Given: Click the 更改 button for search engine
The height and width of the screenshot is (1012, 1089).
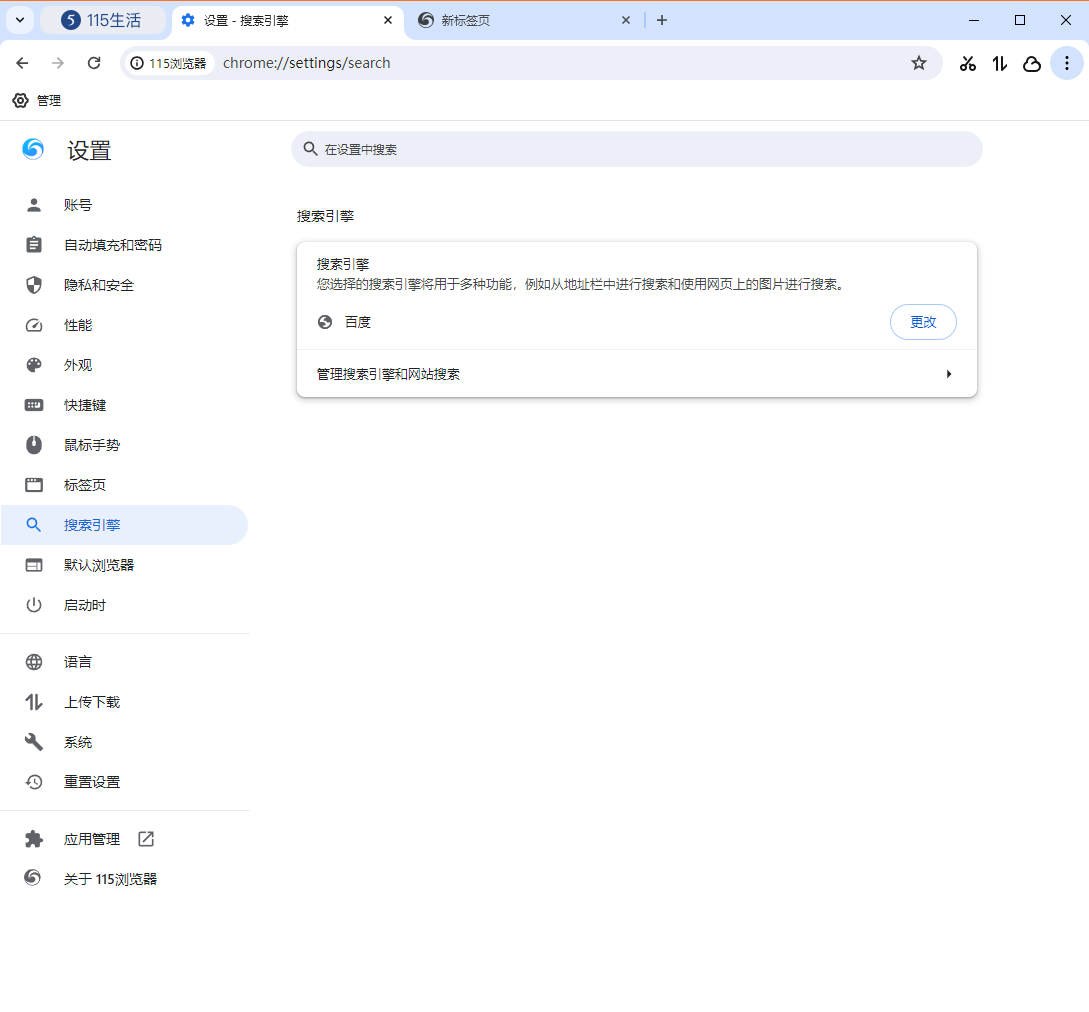Looking at the screenshot, I should coord(923,322).
